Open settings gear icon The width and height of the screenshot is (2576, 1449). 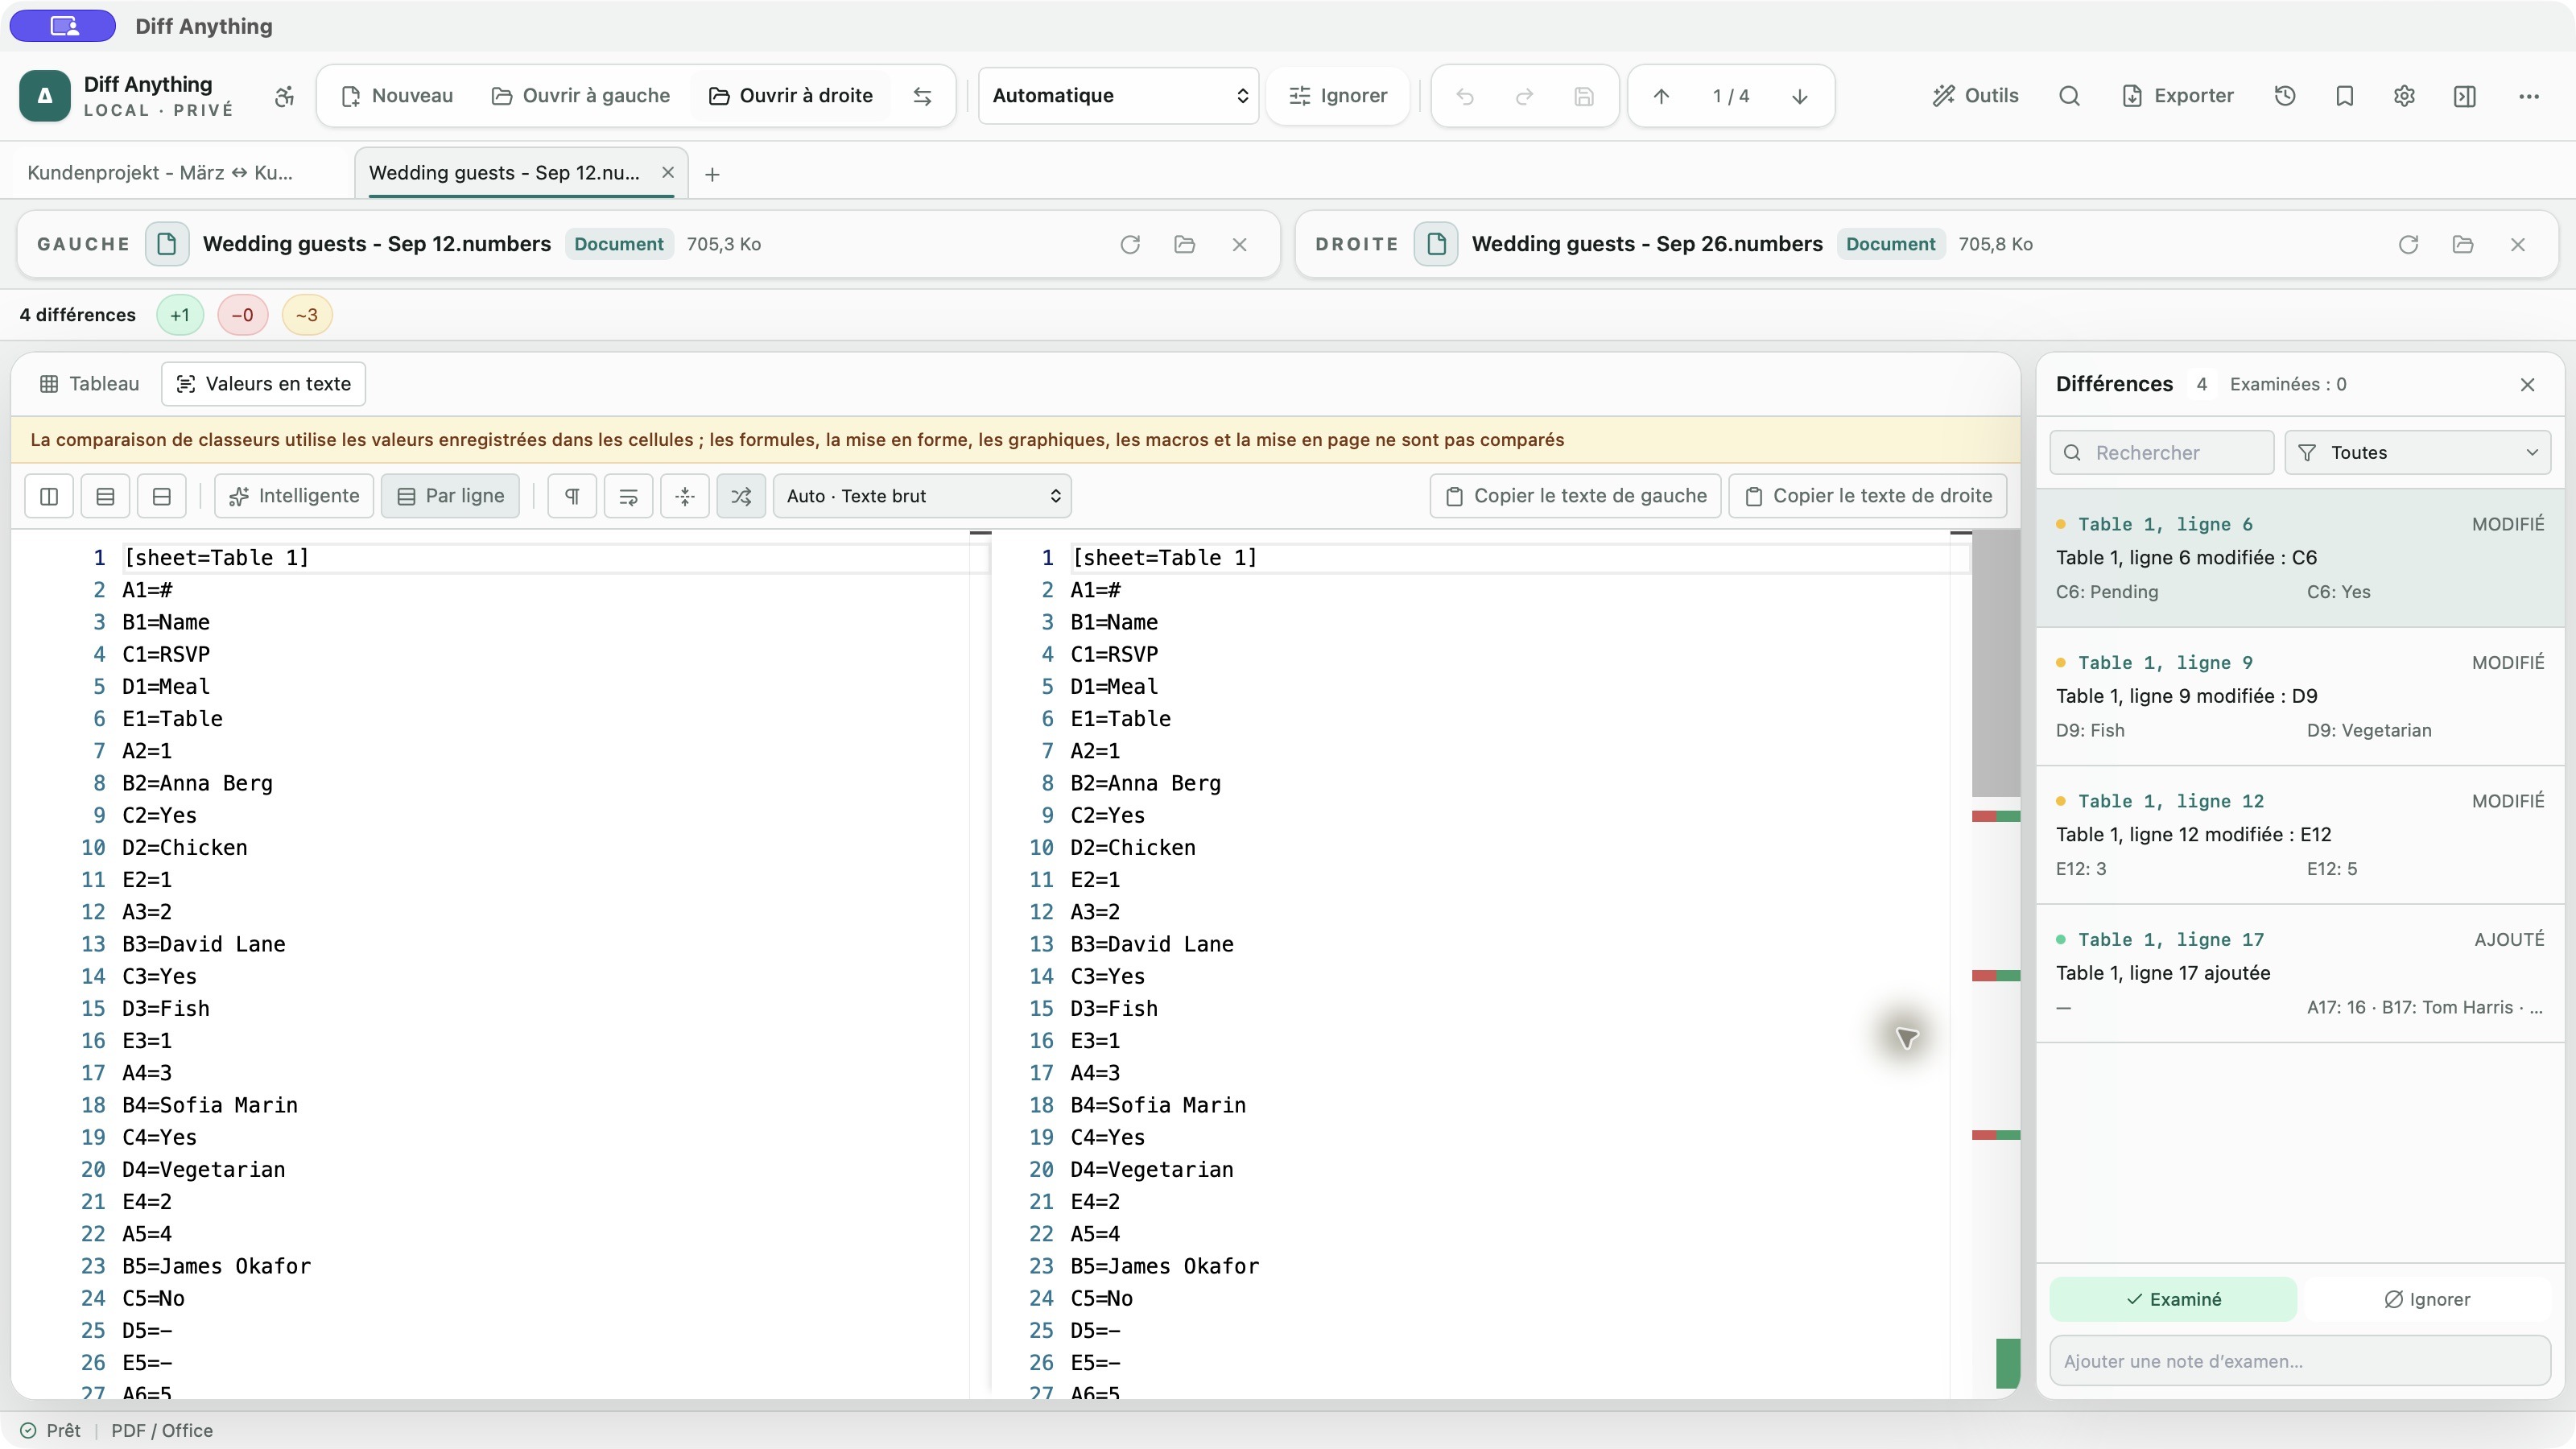pos(2404,96)
